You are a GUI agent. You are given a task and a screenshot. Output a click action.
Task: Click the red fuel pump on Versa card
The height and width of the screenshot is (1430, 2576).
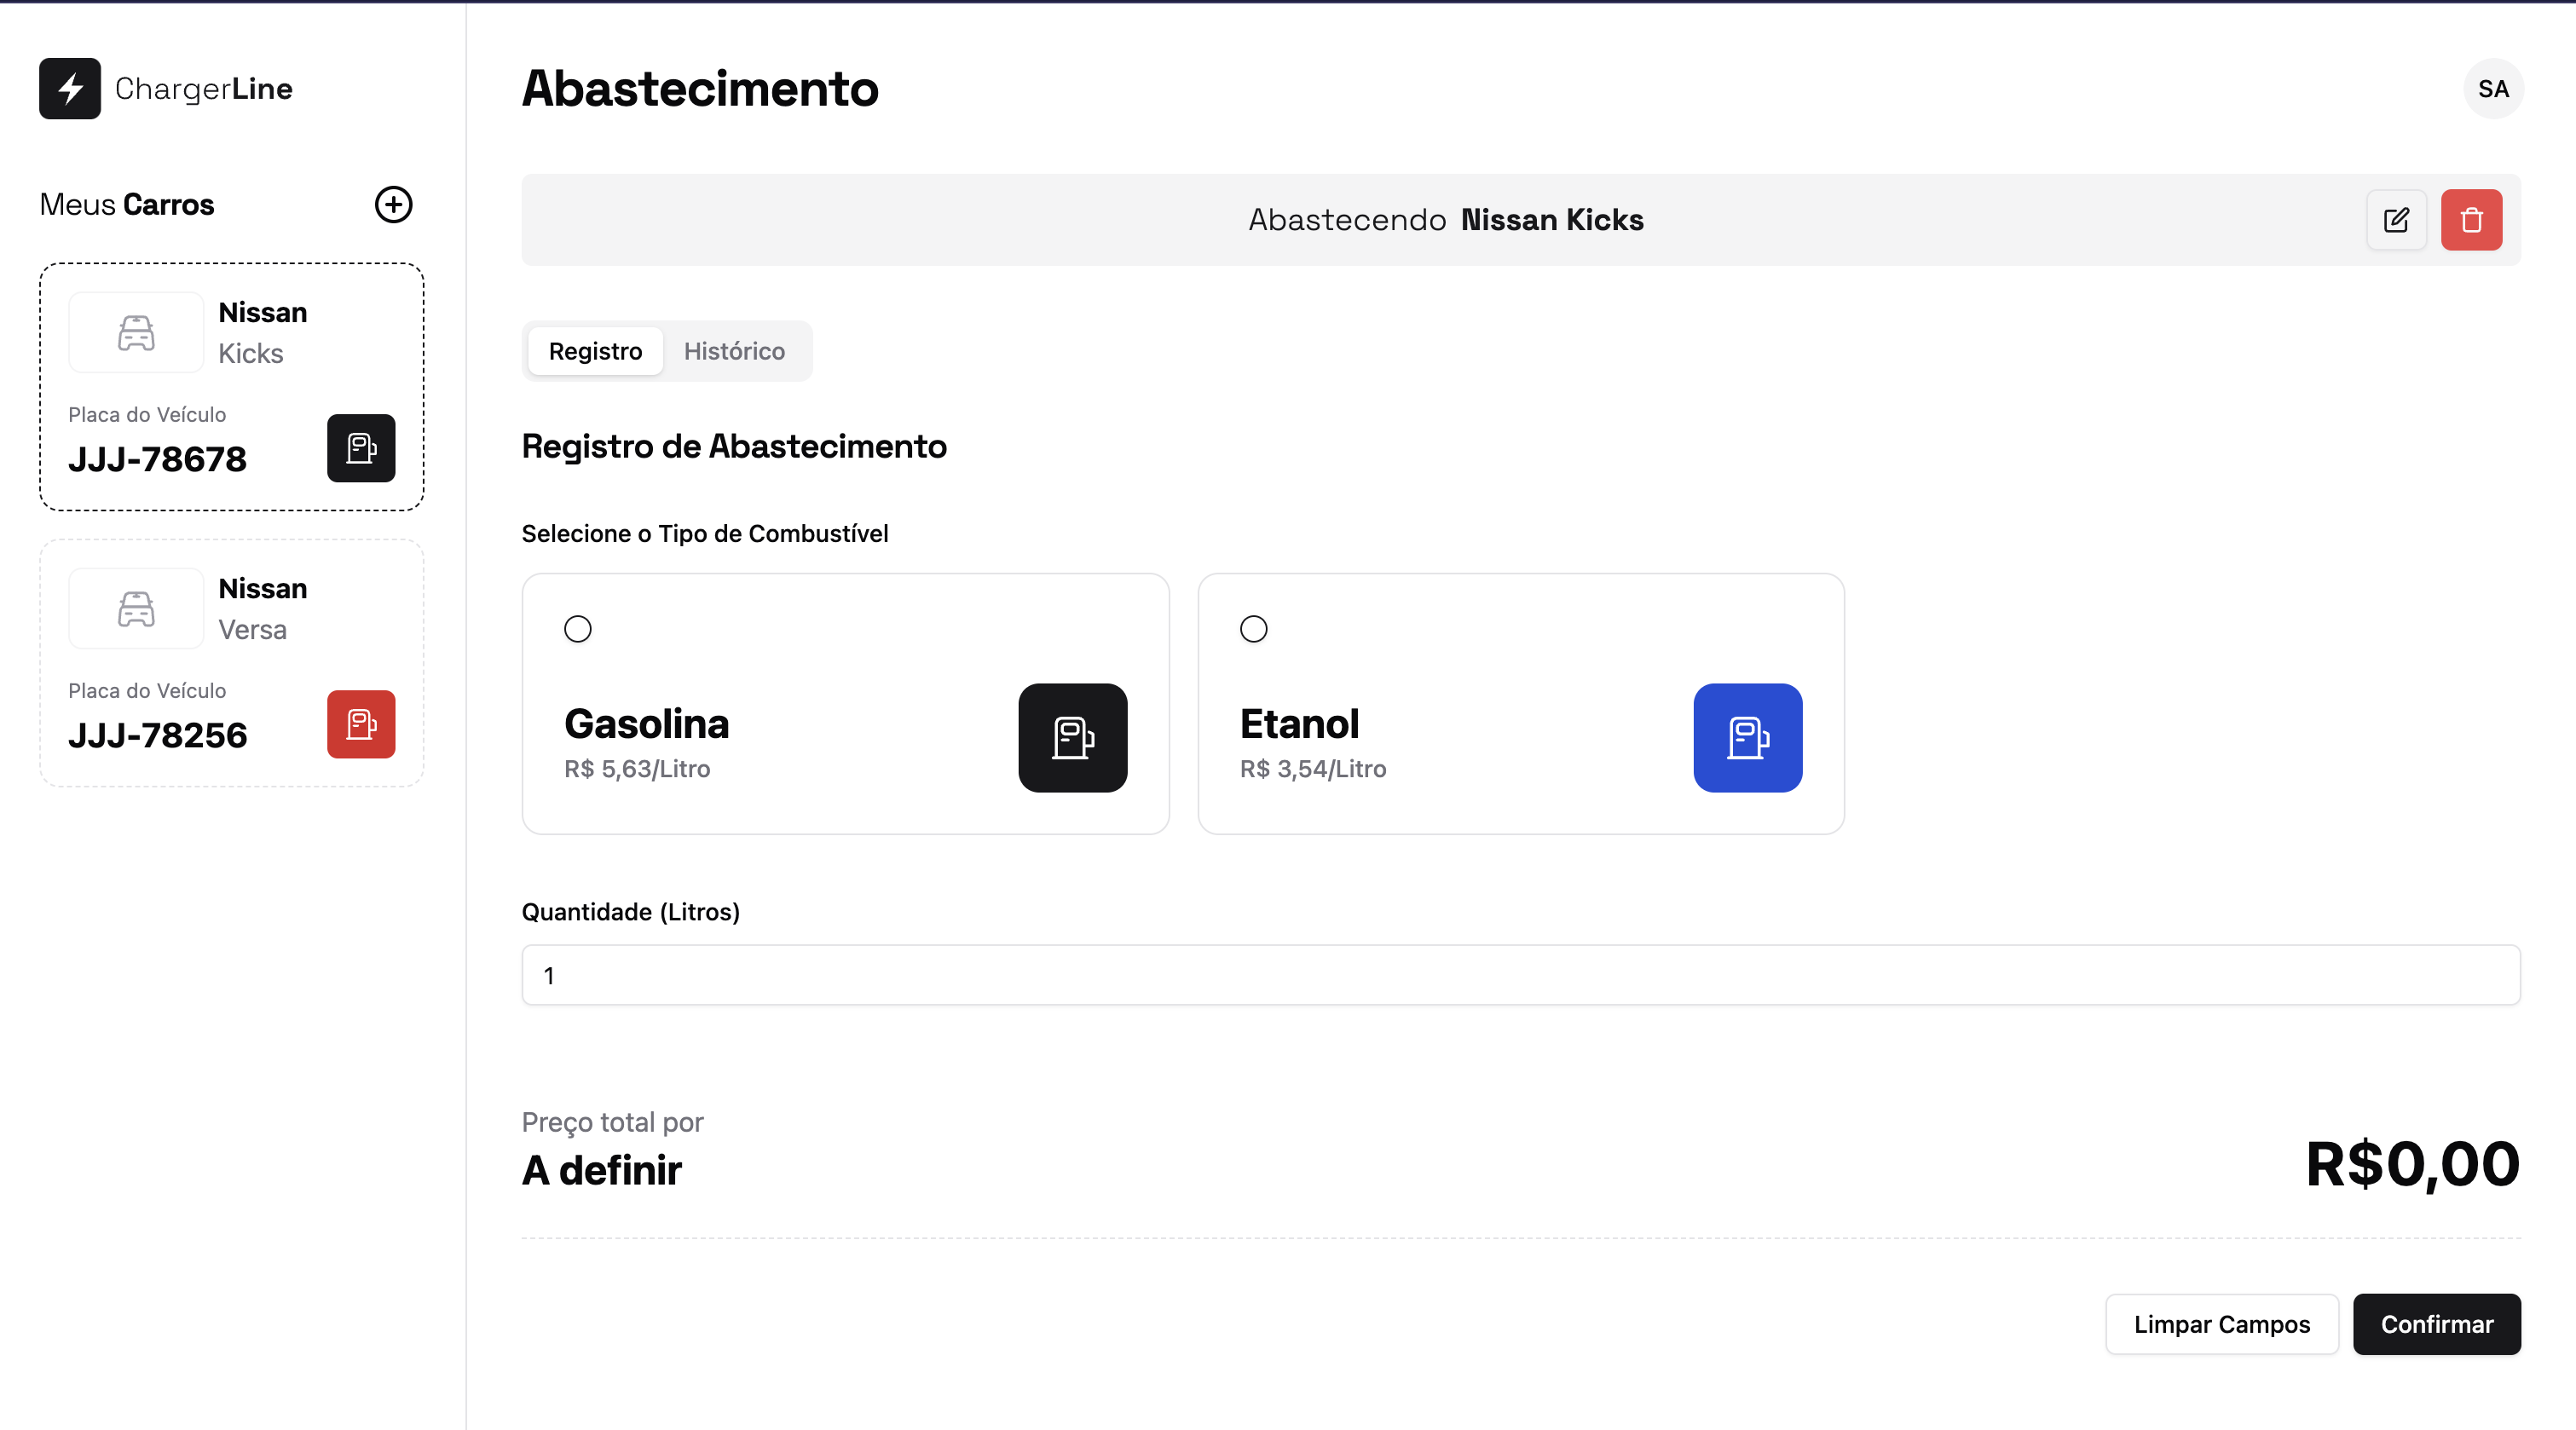(x=361, y=724)
